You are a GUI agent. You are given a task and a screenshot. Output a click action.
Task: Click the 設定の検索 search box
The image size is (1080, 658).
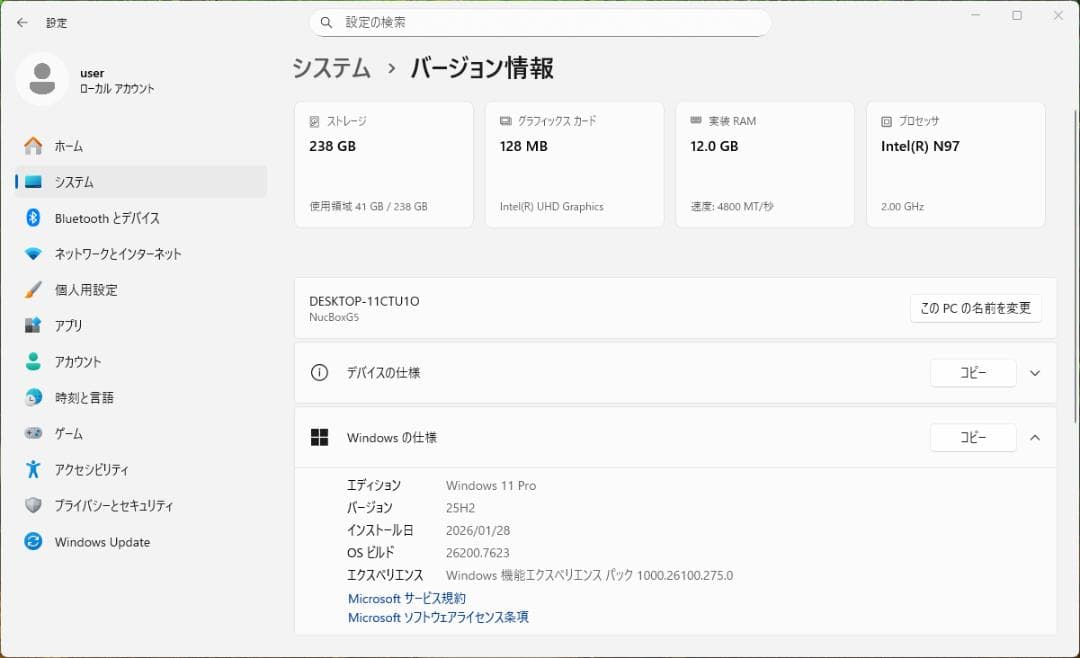540,22
